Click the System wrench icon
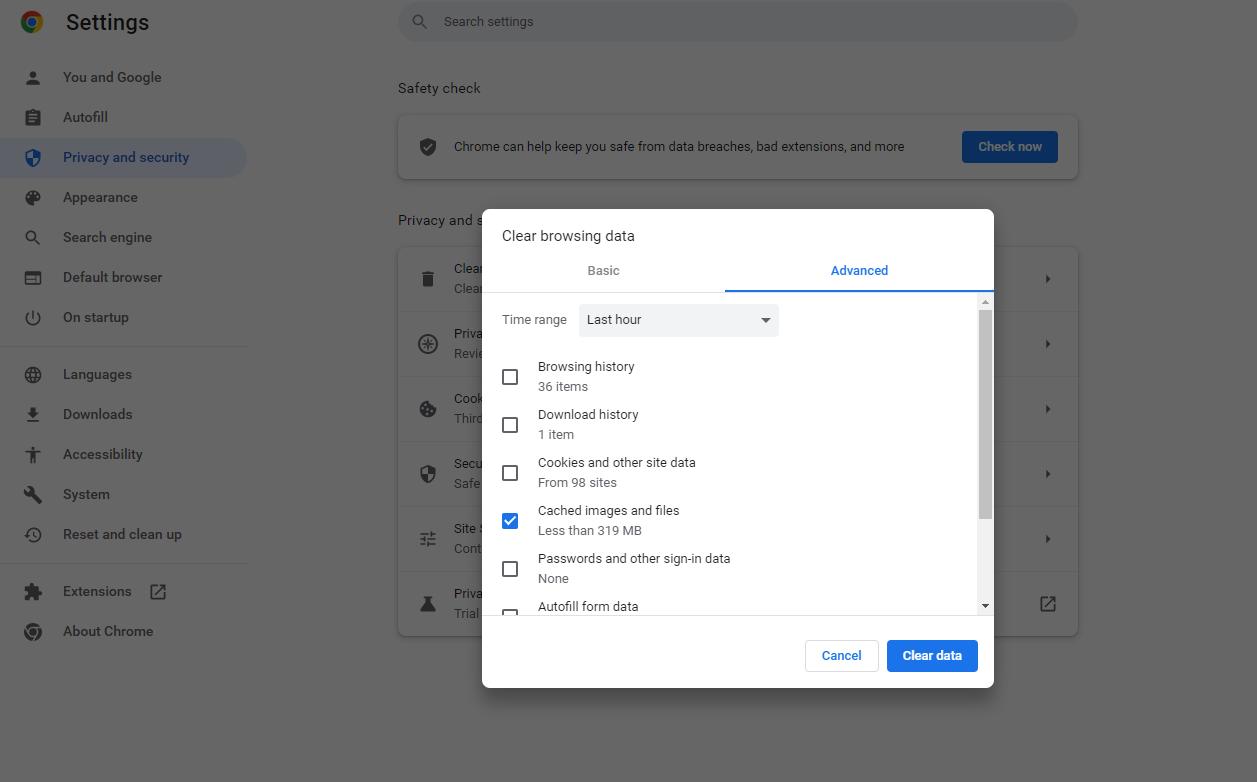 33,494
